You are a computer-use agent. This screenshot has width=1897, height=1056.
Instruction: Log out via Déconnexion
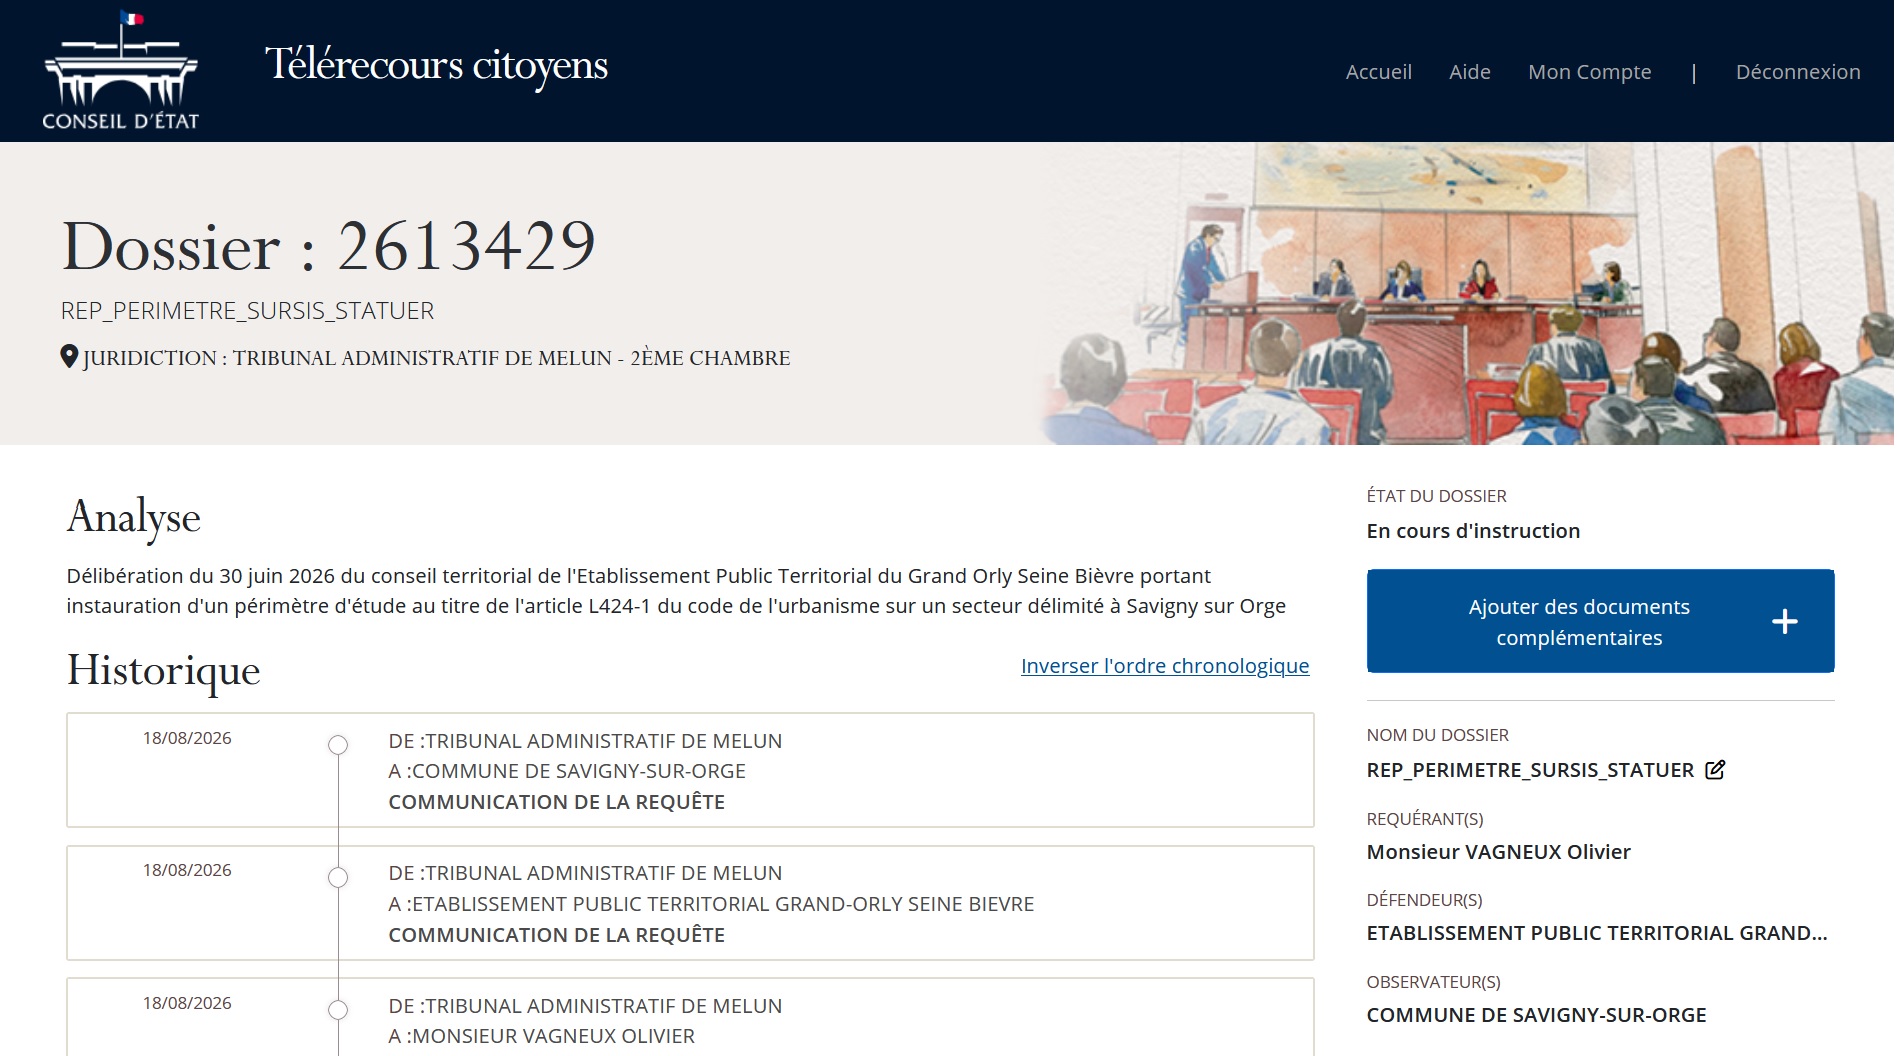tap(1797, 72)
